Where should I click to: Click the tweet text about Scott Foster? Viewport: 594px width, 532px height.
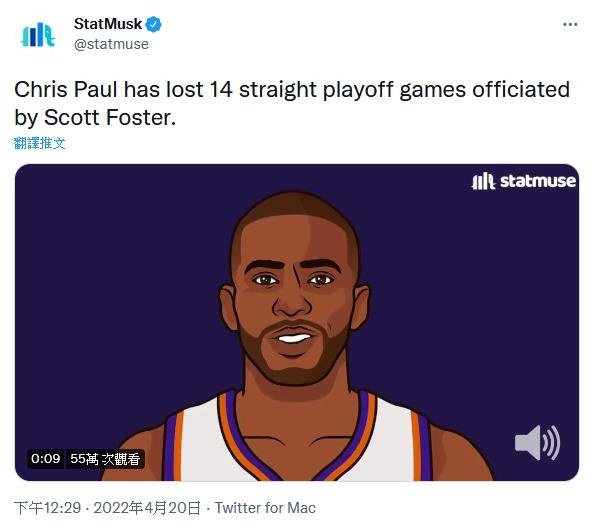[x=292, y=103]
